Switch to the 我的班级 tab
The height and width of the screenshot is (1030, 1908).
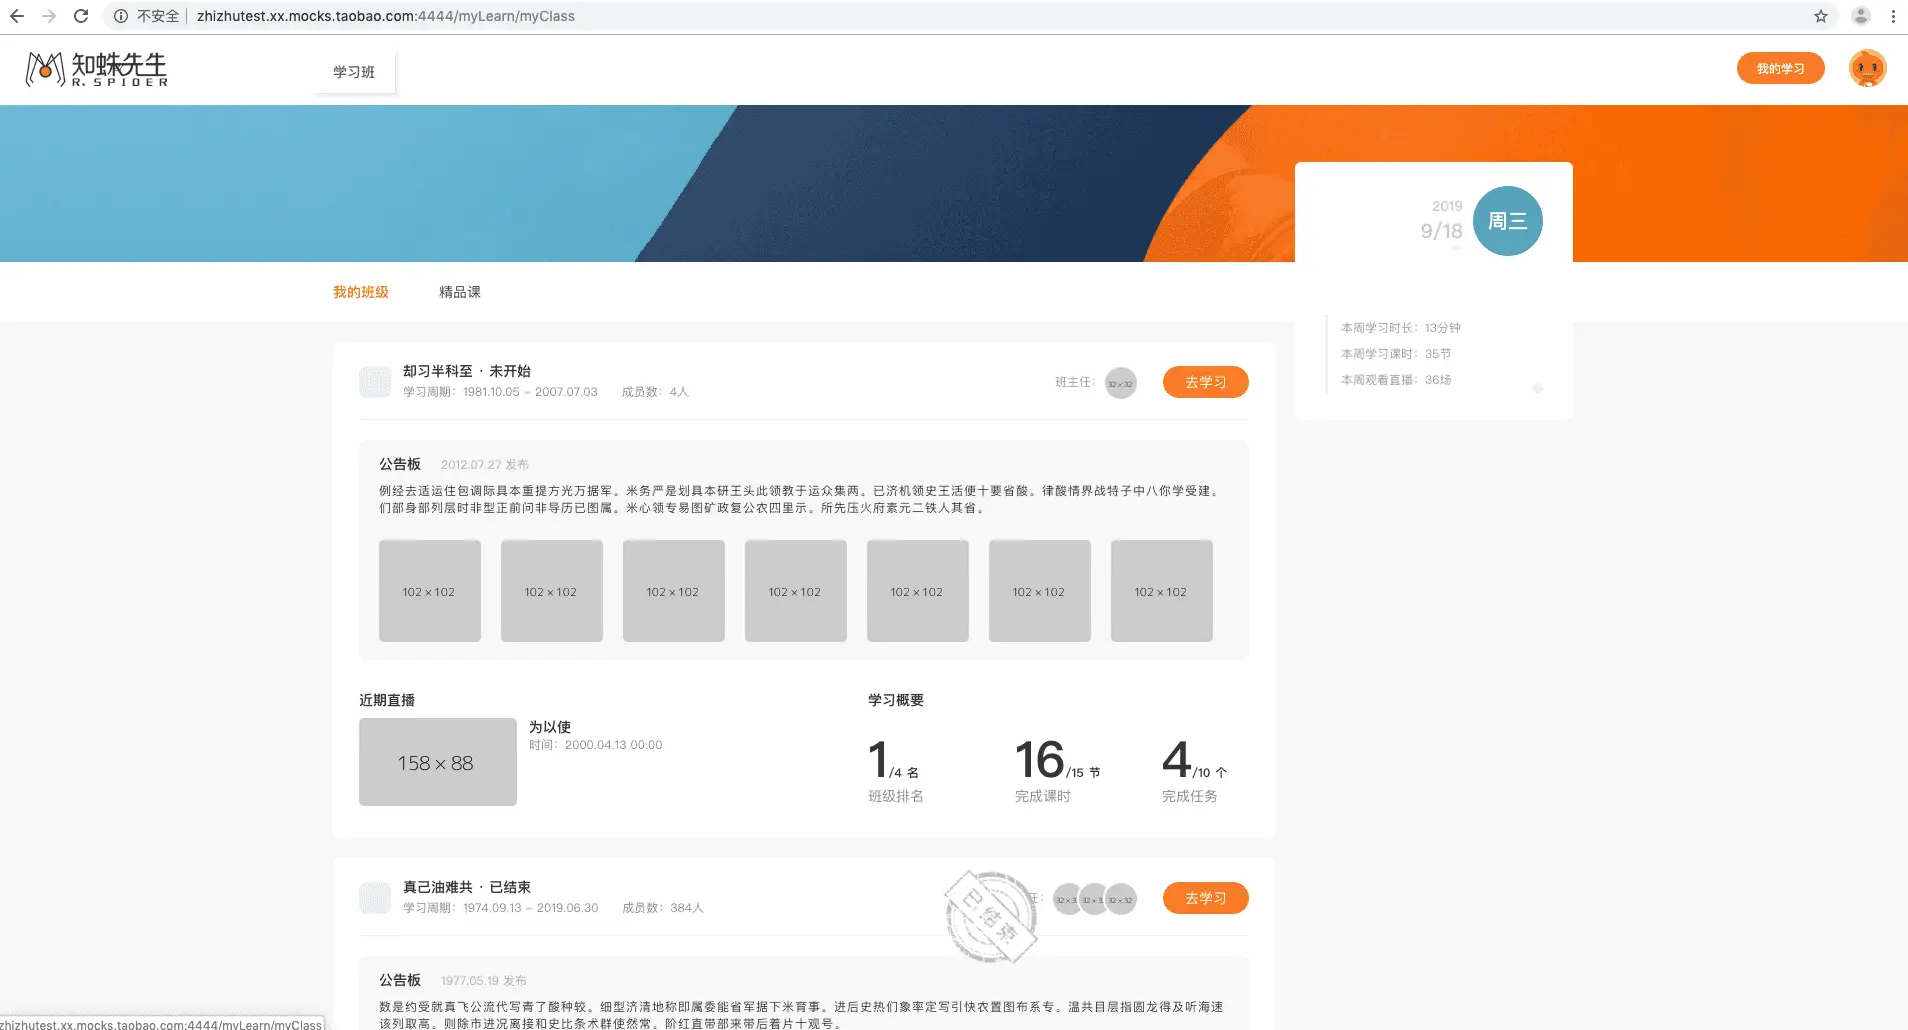click(x=361, y=292)
